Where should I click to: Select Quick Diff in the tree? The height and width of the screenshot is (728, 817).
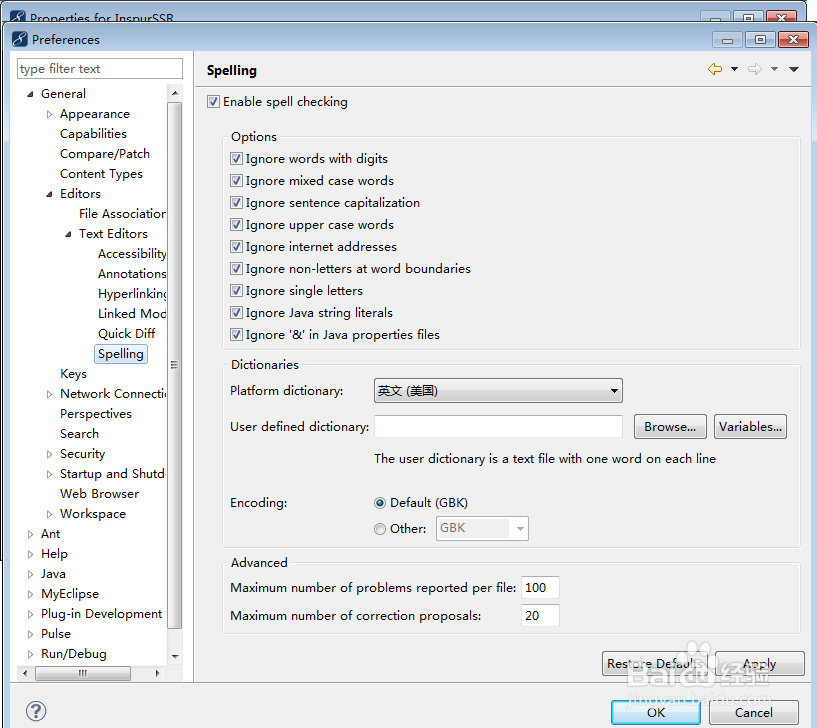[x=127, y=334]
